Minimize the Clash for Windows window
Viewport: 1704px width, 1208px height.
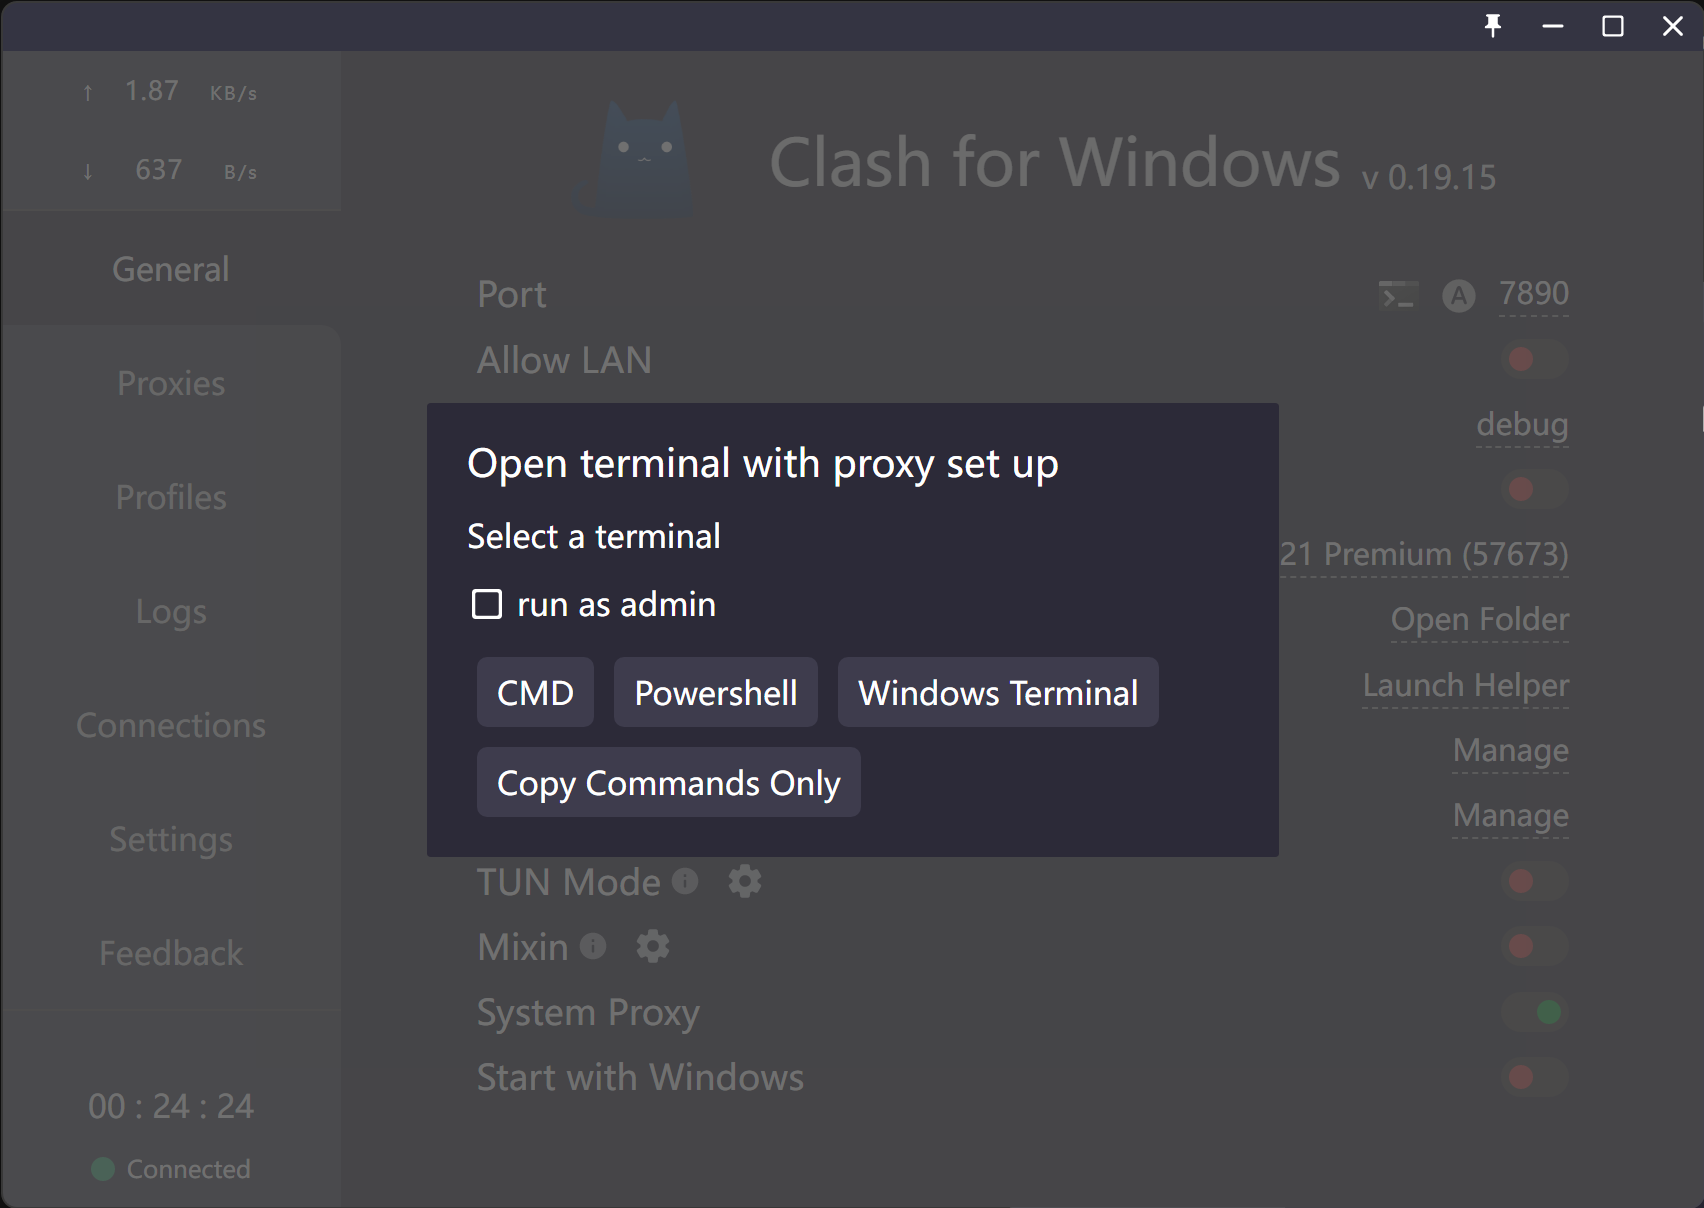point(1553,26)
